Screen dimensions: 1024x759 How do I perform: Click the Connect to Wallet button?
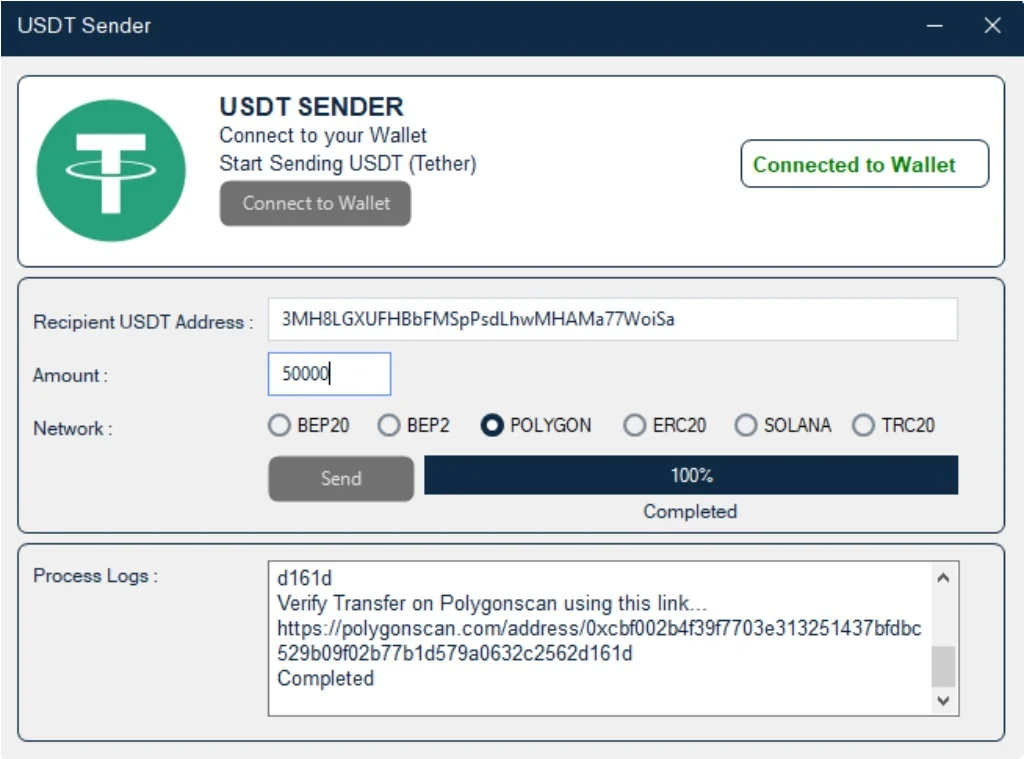[x=315, y=203]
